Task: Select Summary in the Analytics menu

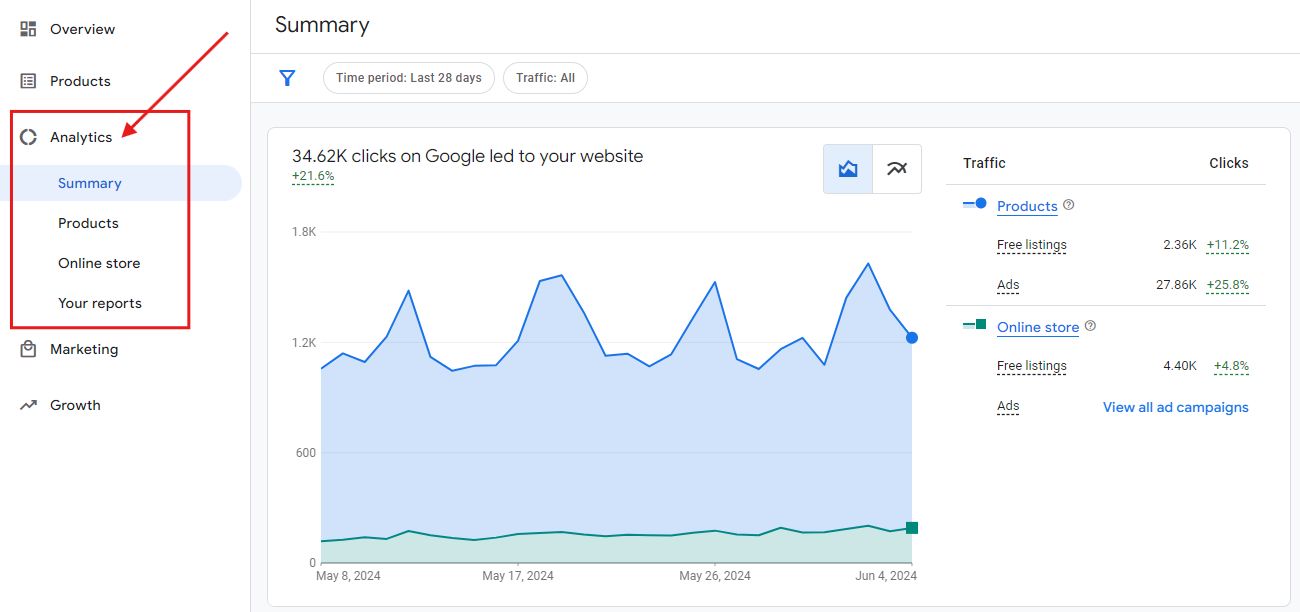Action: tap(89, 183)
